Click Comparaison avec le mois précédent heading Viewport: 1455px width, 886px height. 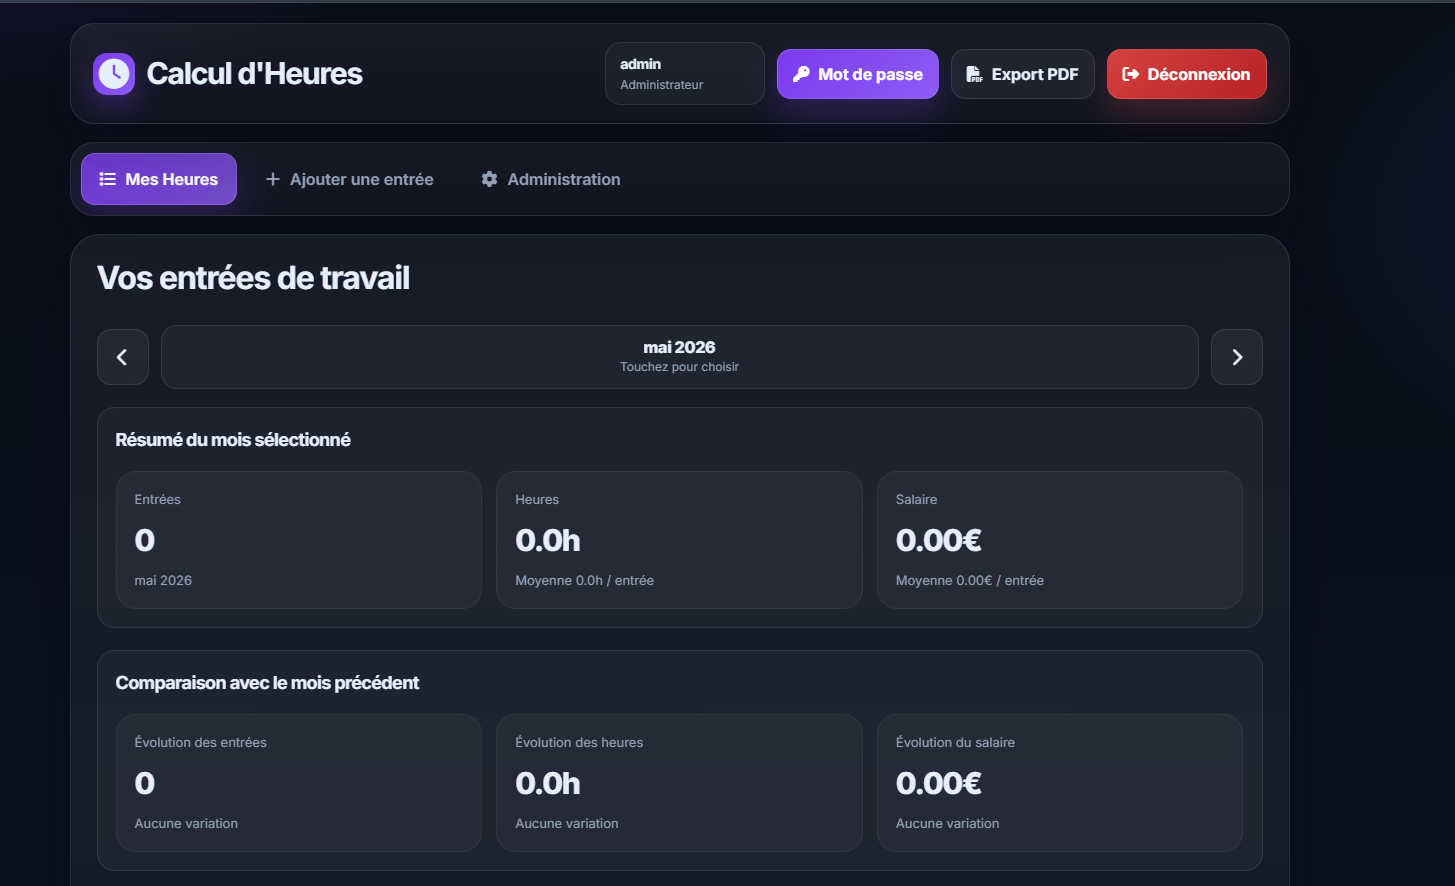pos(267,683)
